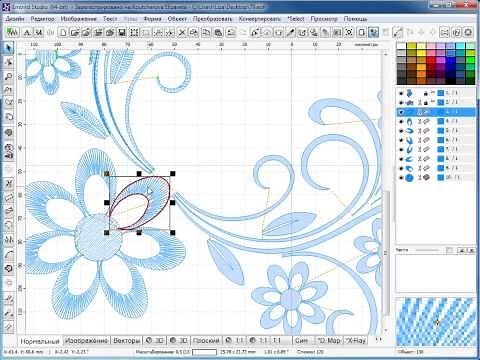
Task: Click the bottom-most left toolbar icon
Action: (9, 327)
